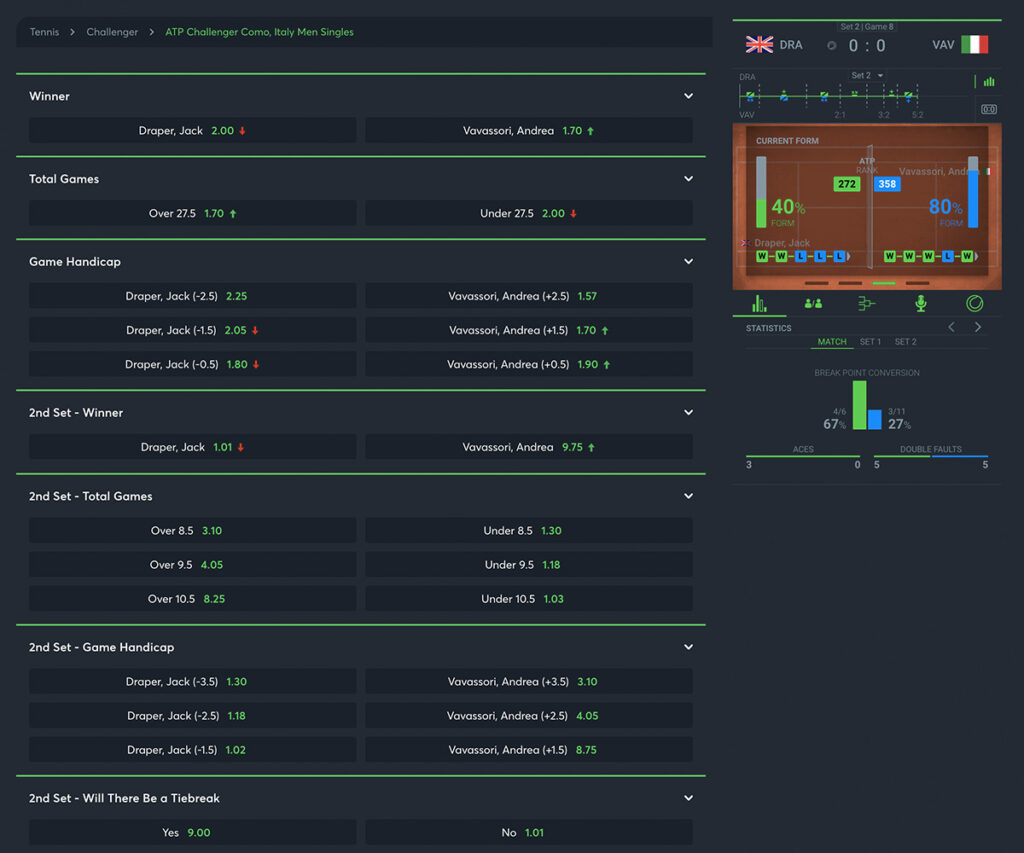Open ATP Challenger Como breadcrumb link
This screenshot has height=853, width=1024.
[x=259, y=32]
